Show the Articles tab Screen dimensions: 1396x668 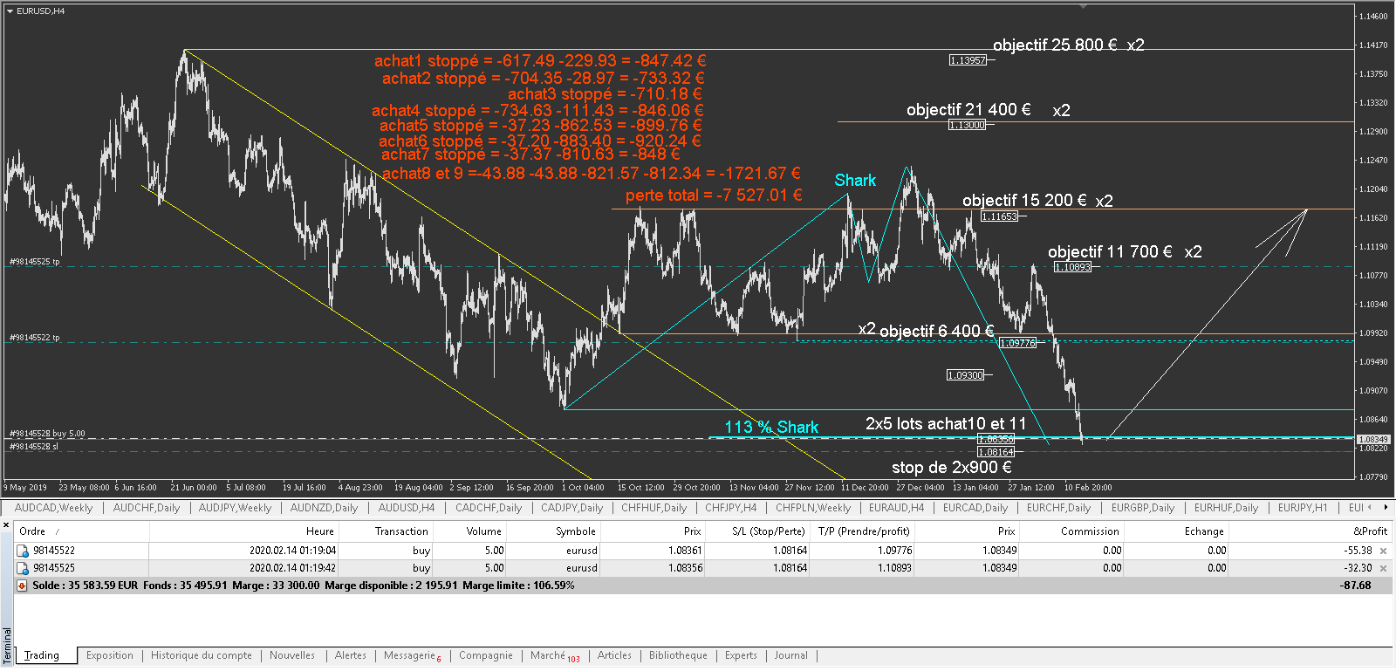click(x=614, y=655)
